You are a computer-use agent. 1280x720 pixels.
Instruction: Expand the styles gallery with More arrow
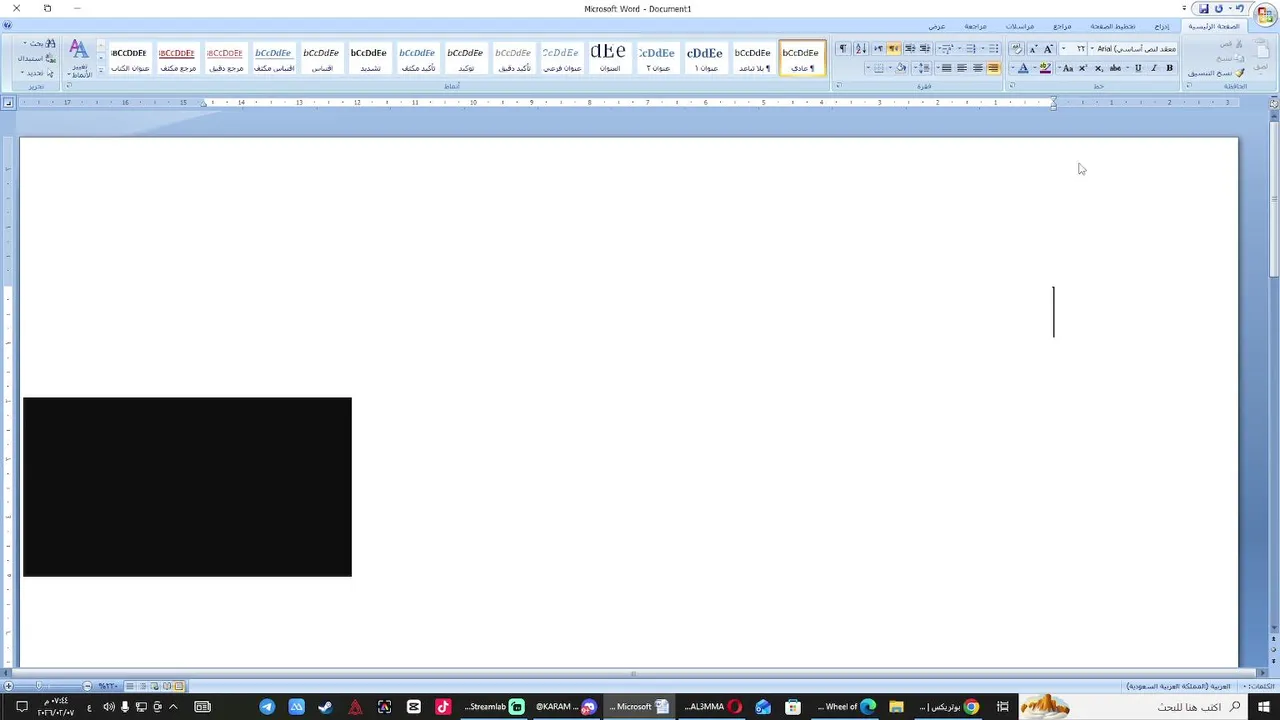click(101, 70)
